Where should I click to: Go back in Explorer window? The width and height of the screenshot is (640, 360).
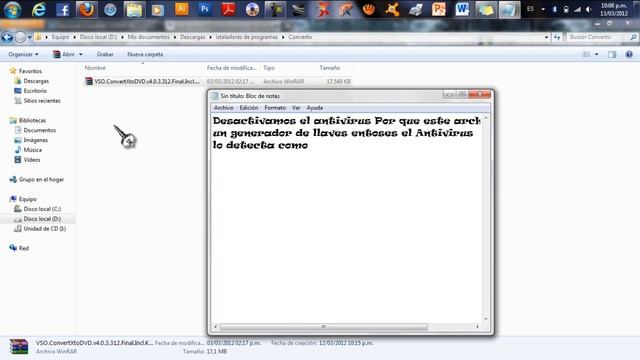[7, 38]
